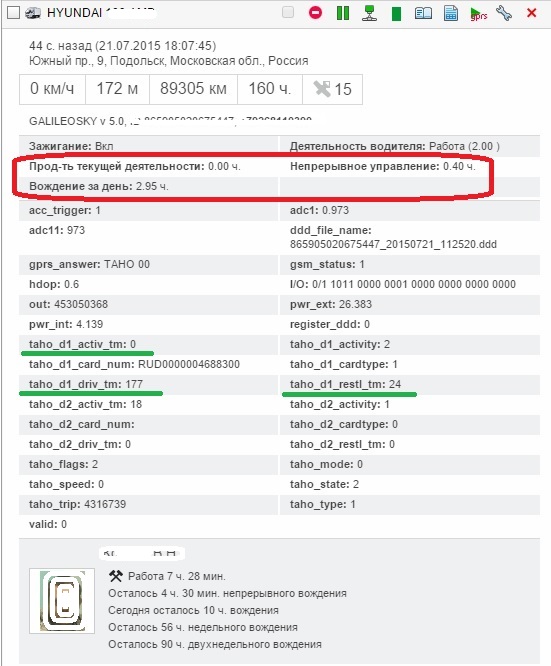
Task: Click the taho_d1_card_num value RUD0000004688300
Action: pos(189,364)
